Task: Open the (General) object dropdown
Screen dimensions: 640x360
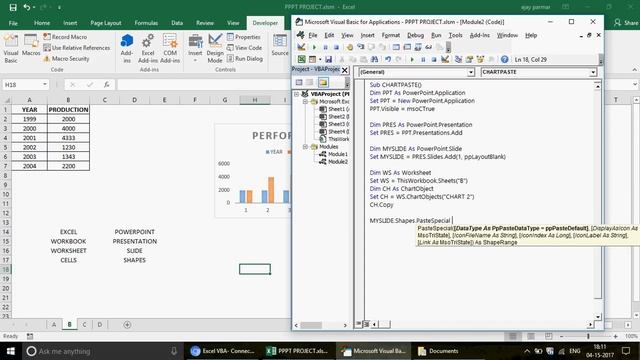Action: (x=471, y=72)
